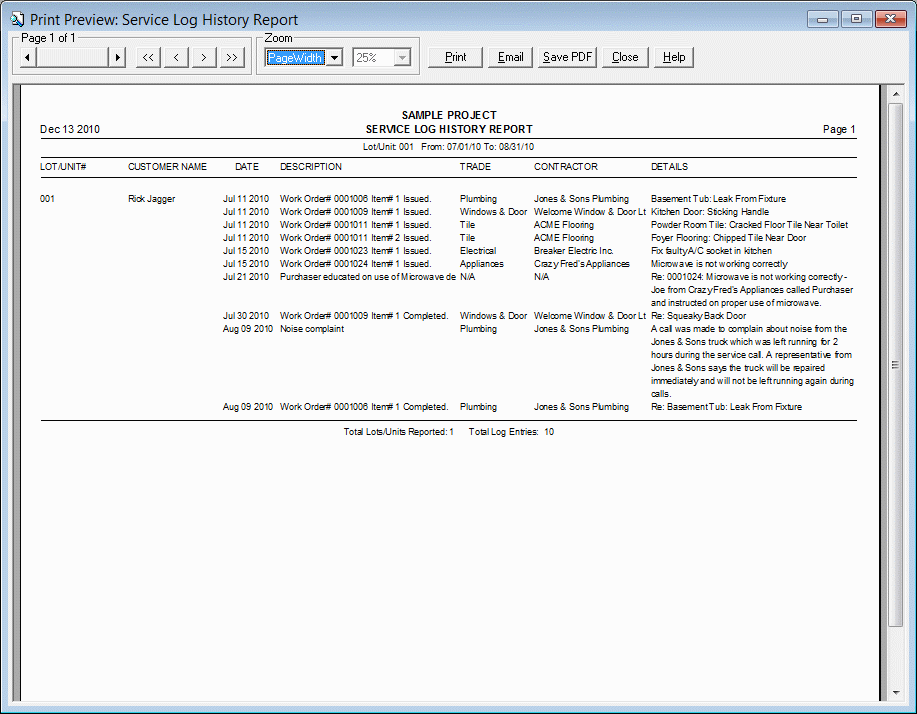Click detail Kitchen Door: Sticking Handle

tap(710, 212)
